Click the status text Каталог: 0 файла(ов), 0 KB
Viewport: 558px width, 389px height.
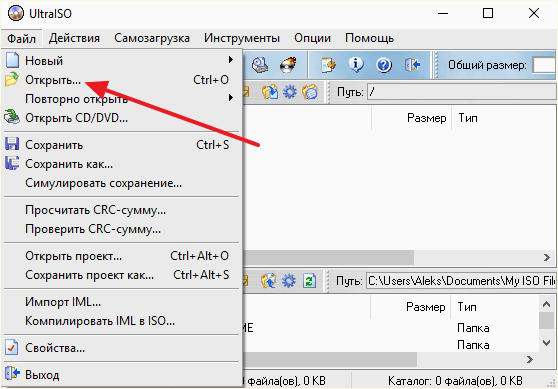coord(455,381)
